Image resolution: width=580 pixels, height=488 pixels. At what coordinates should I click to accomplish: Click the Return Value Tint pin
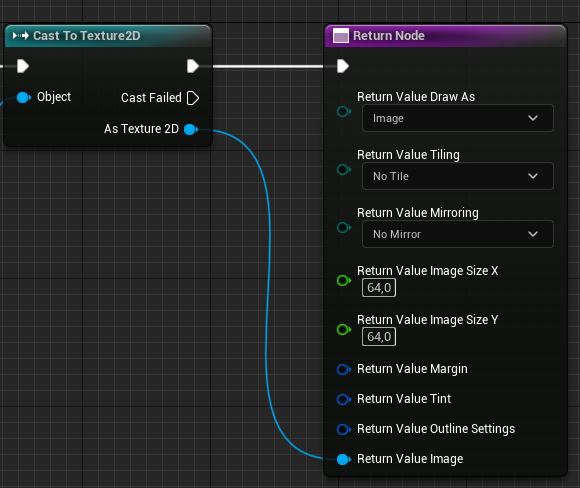[344, 399]
